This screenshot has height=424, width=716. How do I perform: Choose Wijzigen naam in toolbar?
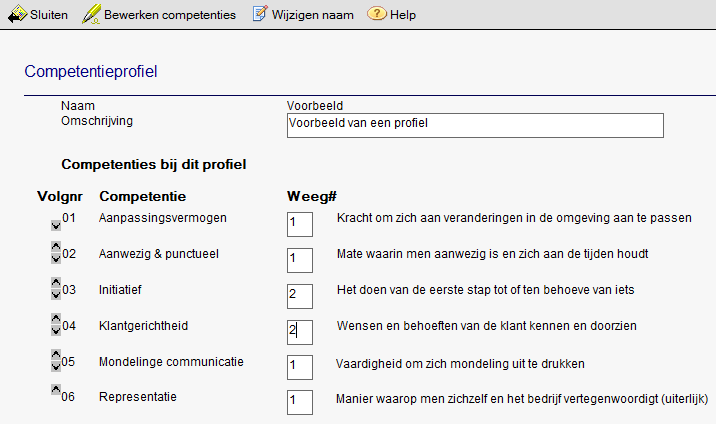(312, 15)
